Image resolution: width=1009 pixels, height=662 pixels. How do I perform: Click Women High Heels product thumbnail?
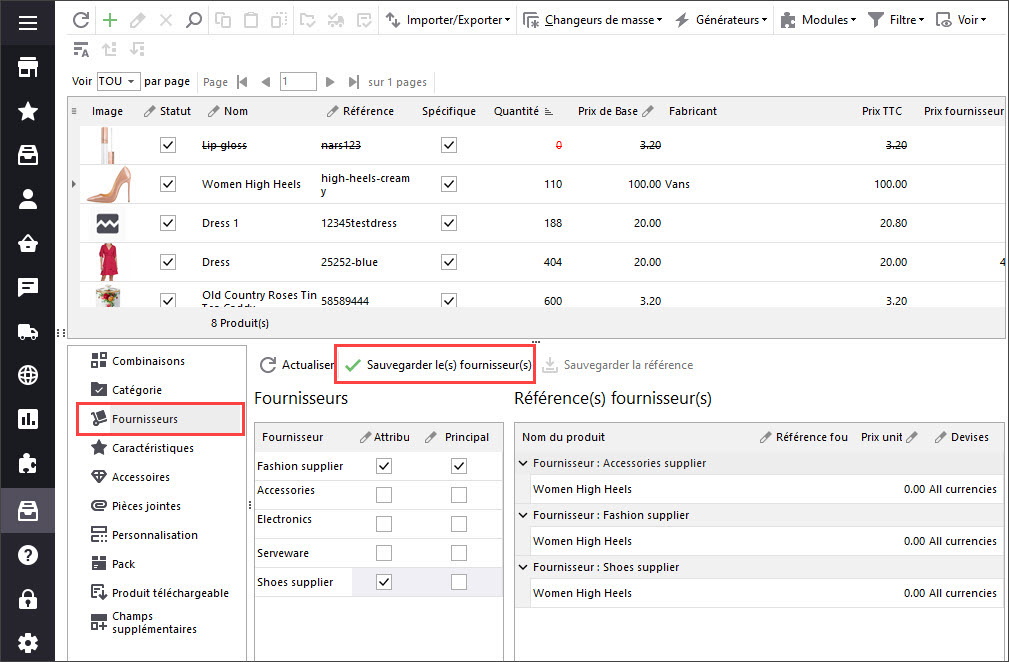coord(107,184)
